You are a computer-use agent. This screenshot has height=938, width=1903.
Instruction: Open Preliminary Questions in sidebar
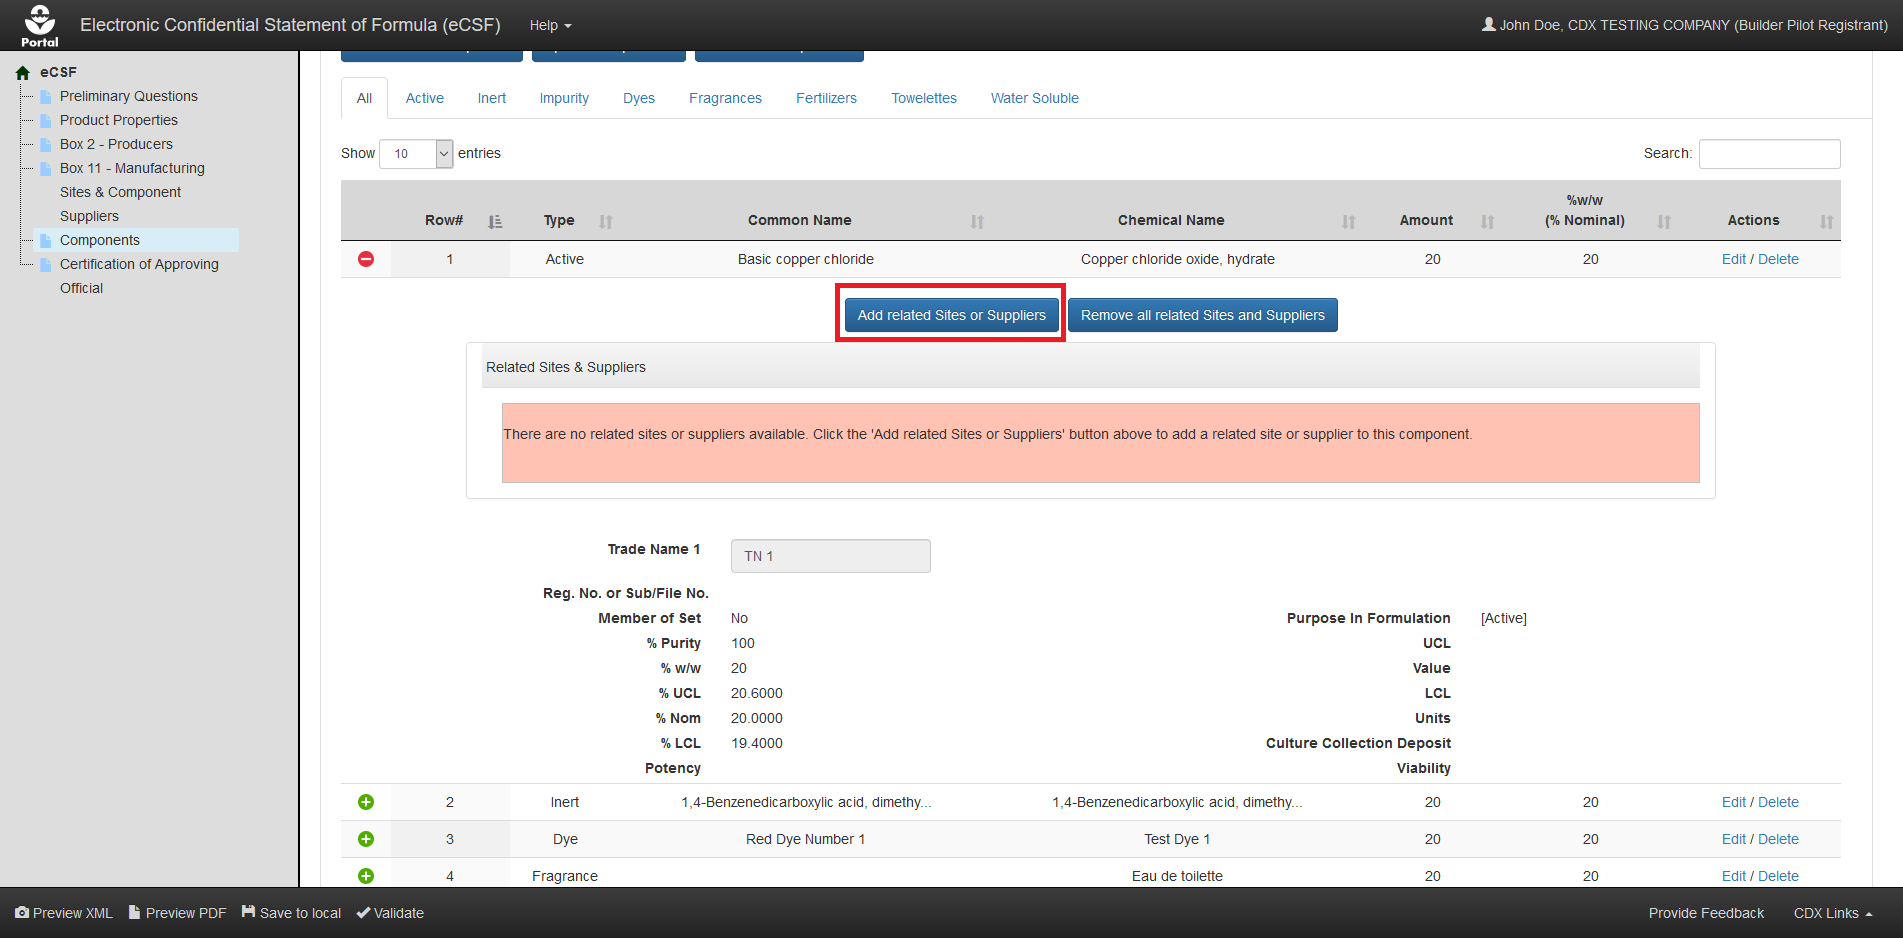(129, 96)
